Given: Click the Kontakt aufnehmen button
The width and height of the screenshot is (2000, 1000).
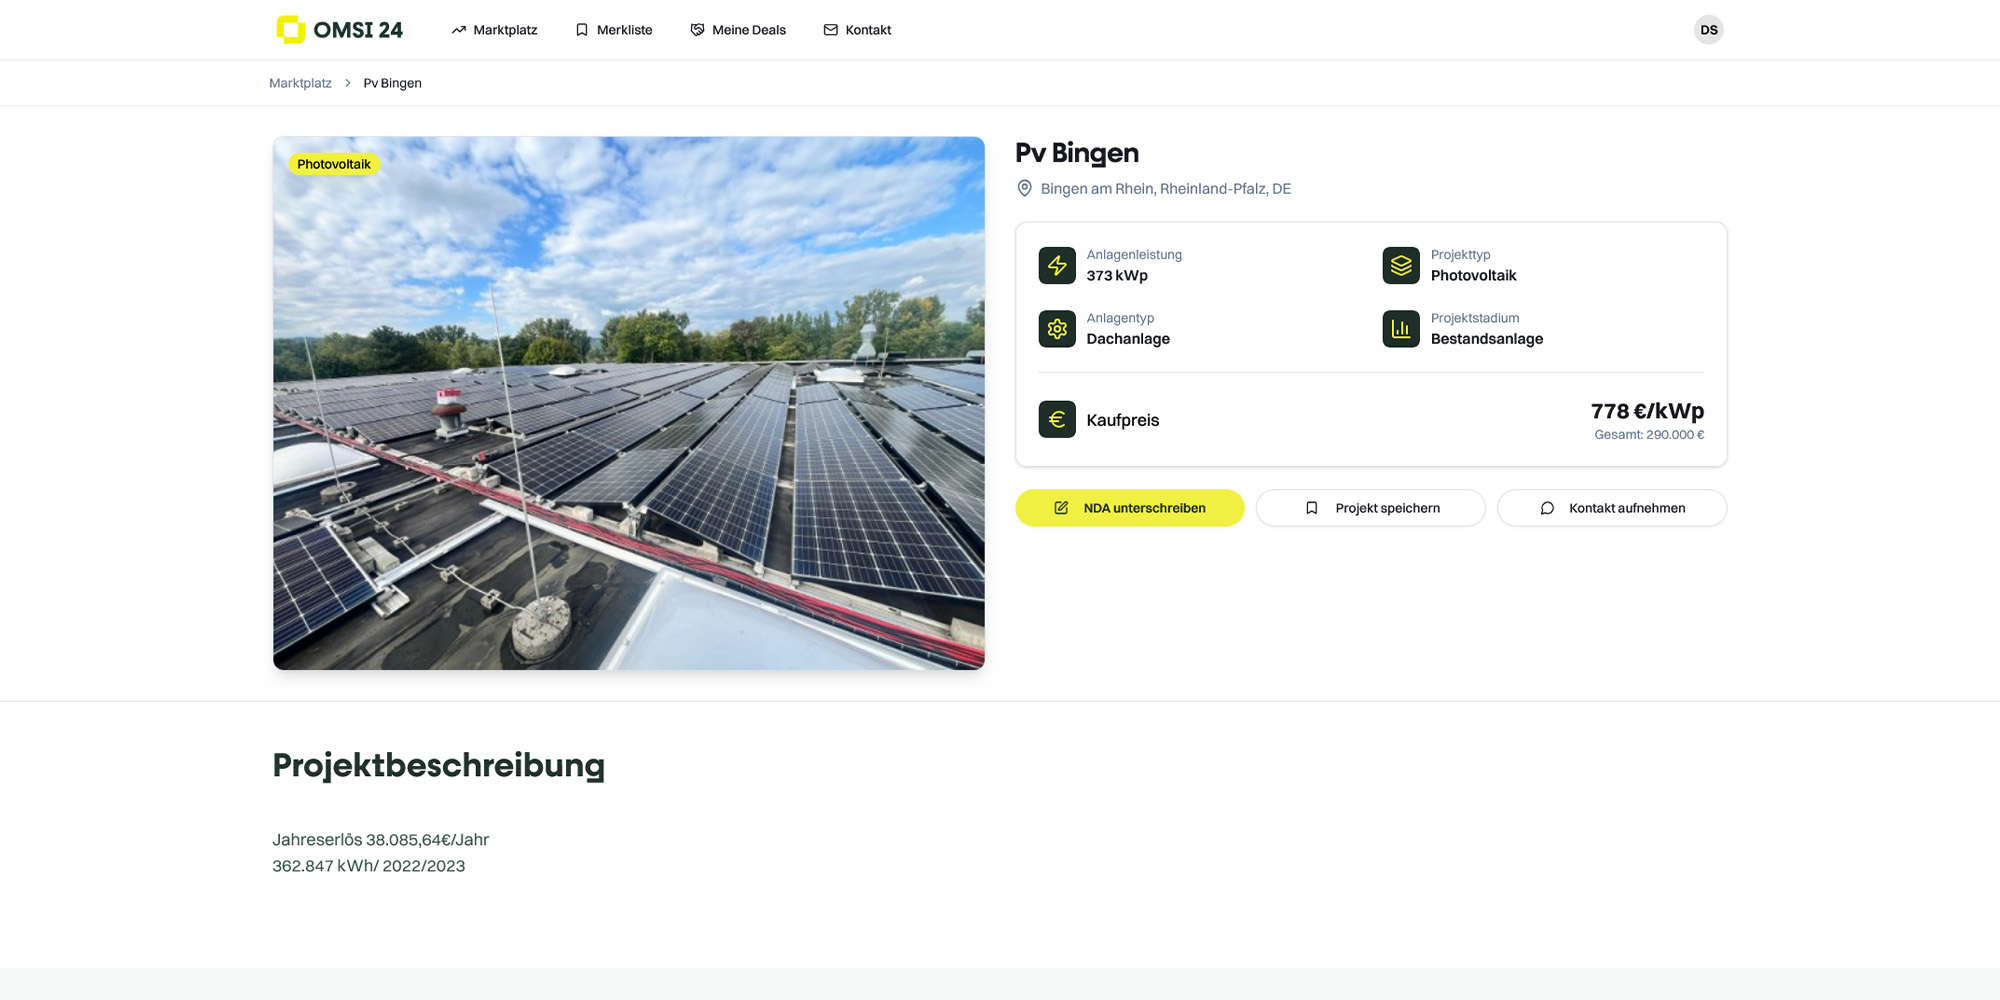Looking at the screenshot, I should [1611, 508].
